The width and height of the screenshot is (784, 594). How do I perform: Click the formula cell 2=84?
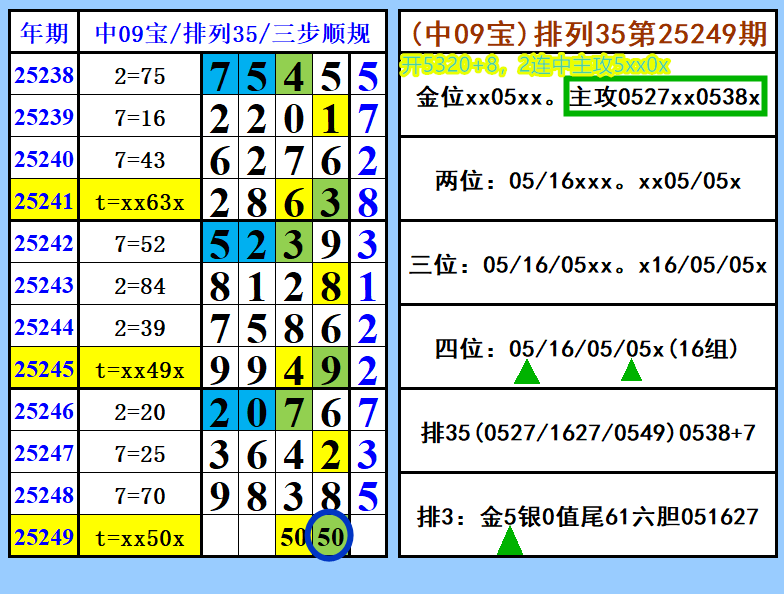tap(140, 285)
